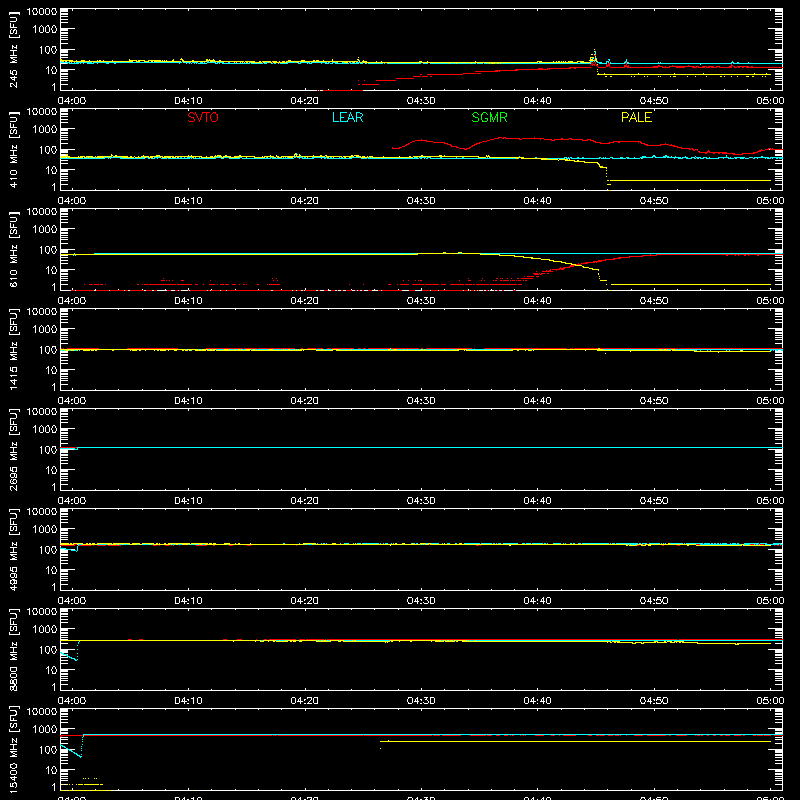The image size is (800, 800).
Task: Click 04:20 time label of 245 MHz panel
Action: 305,101
